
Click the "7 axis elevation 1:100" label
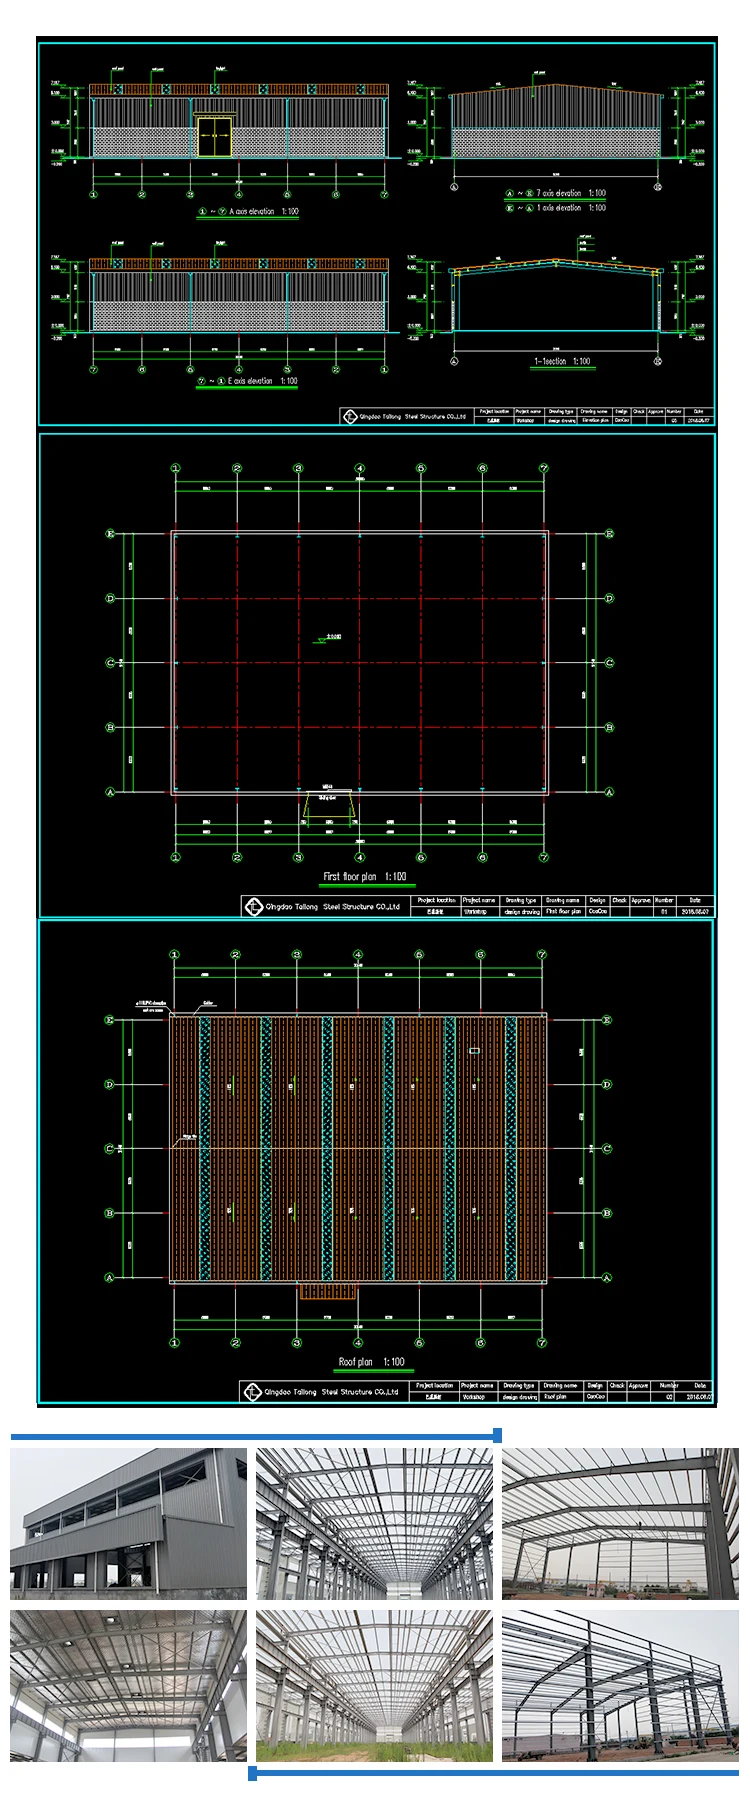[556, 193]
